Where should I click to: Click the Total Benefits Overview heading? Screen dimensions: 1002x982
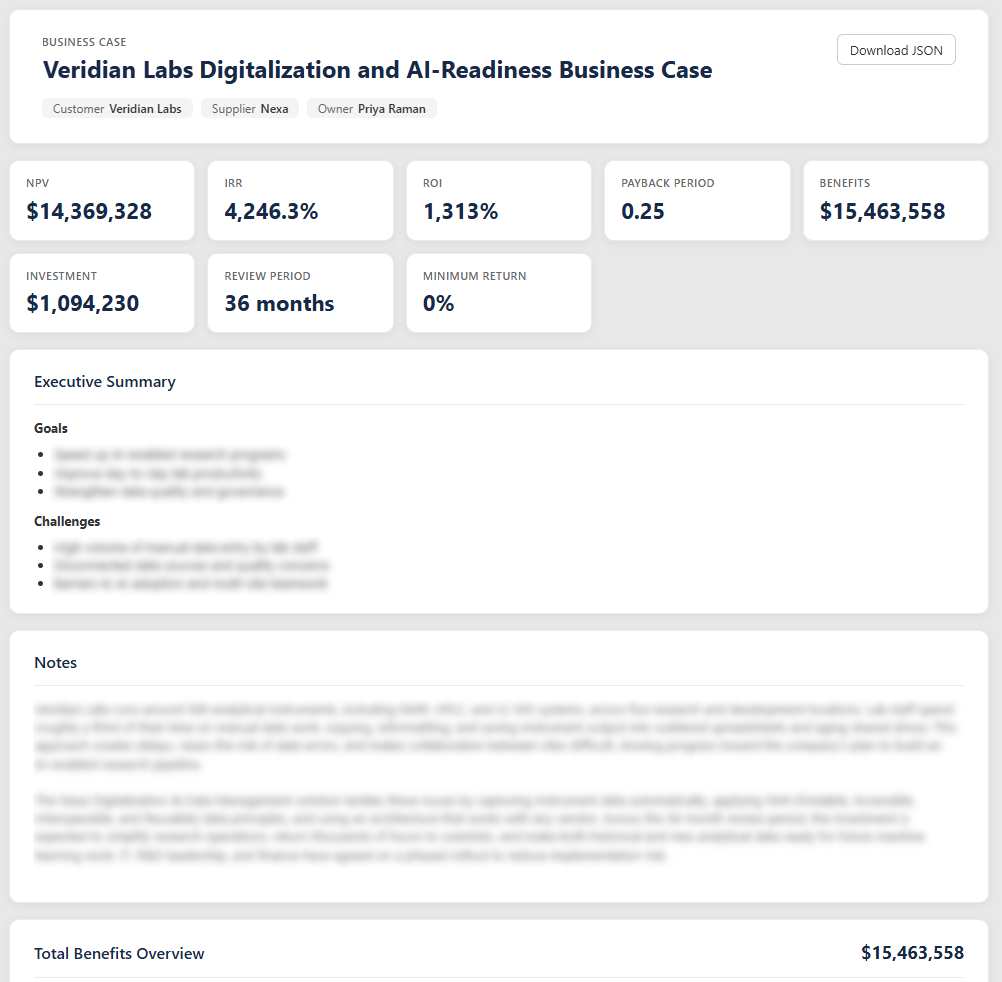tap(119, 953)
